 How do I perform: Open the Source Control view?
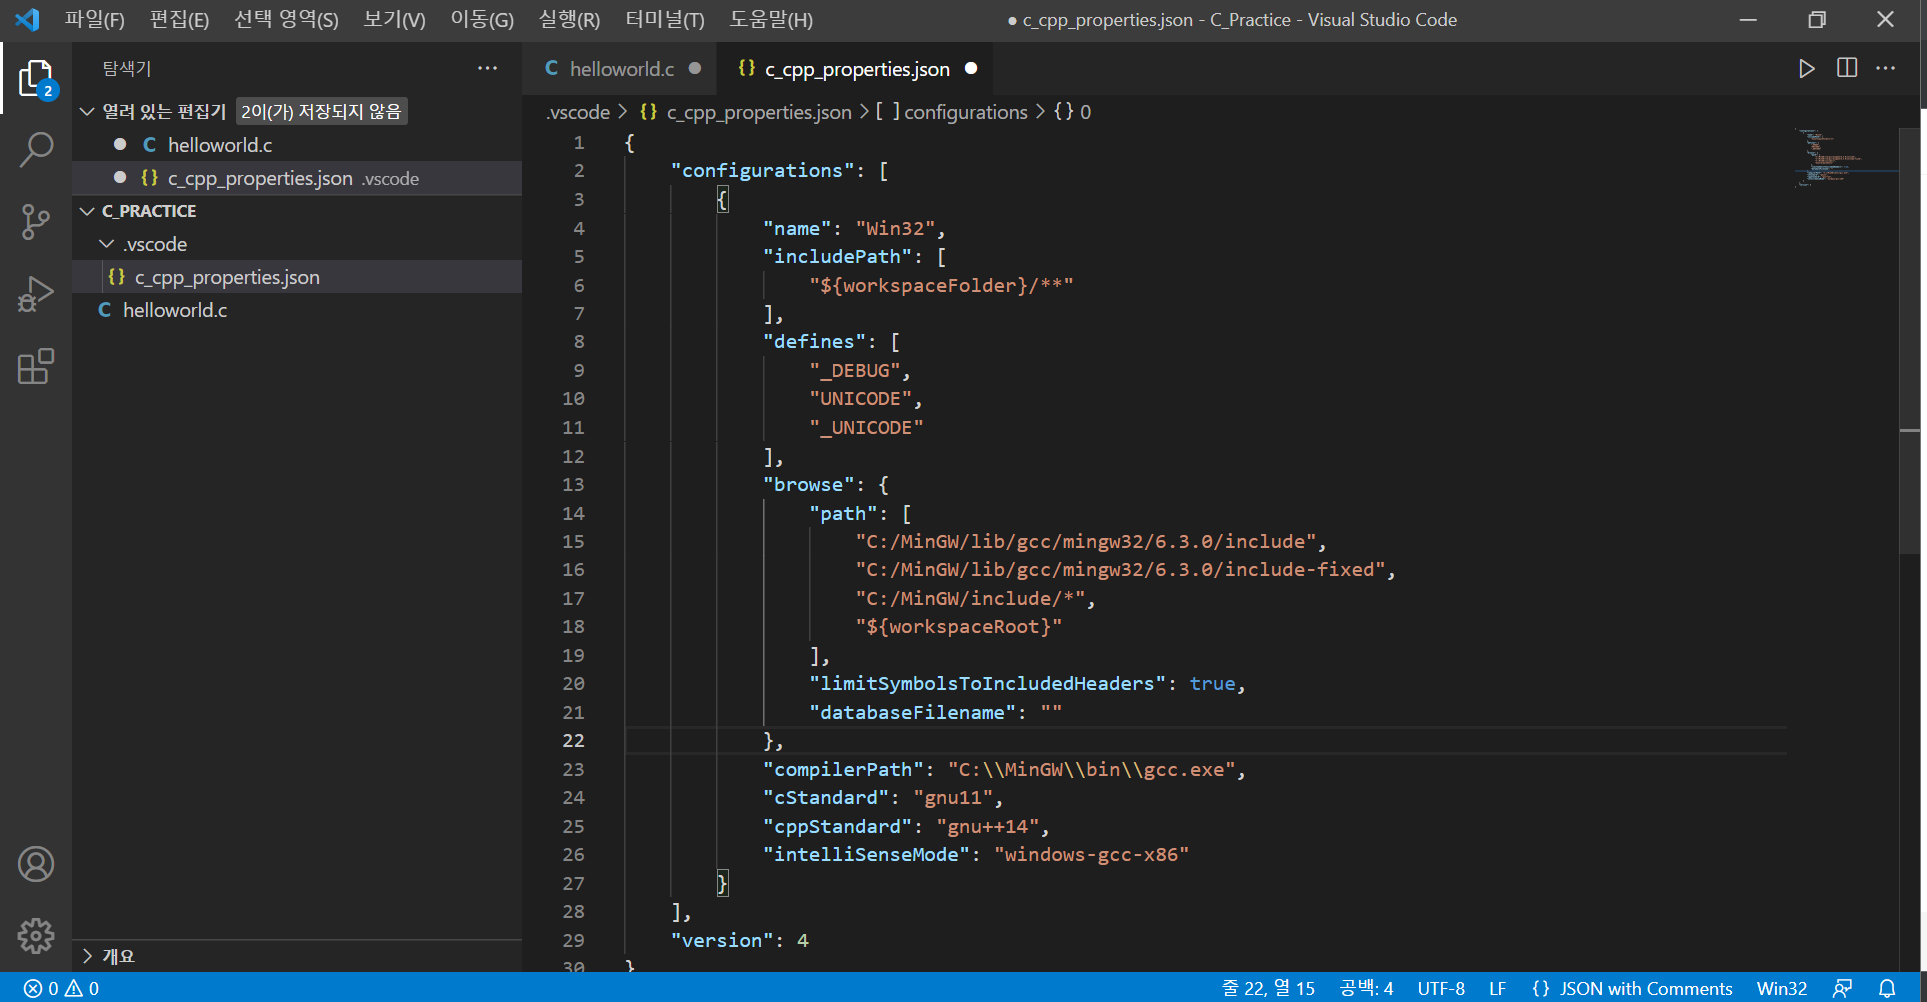point(36,222)
